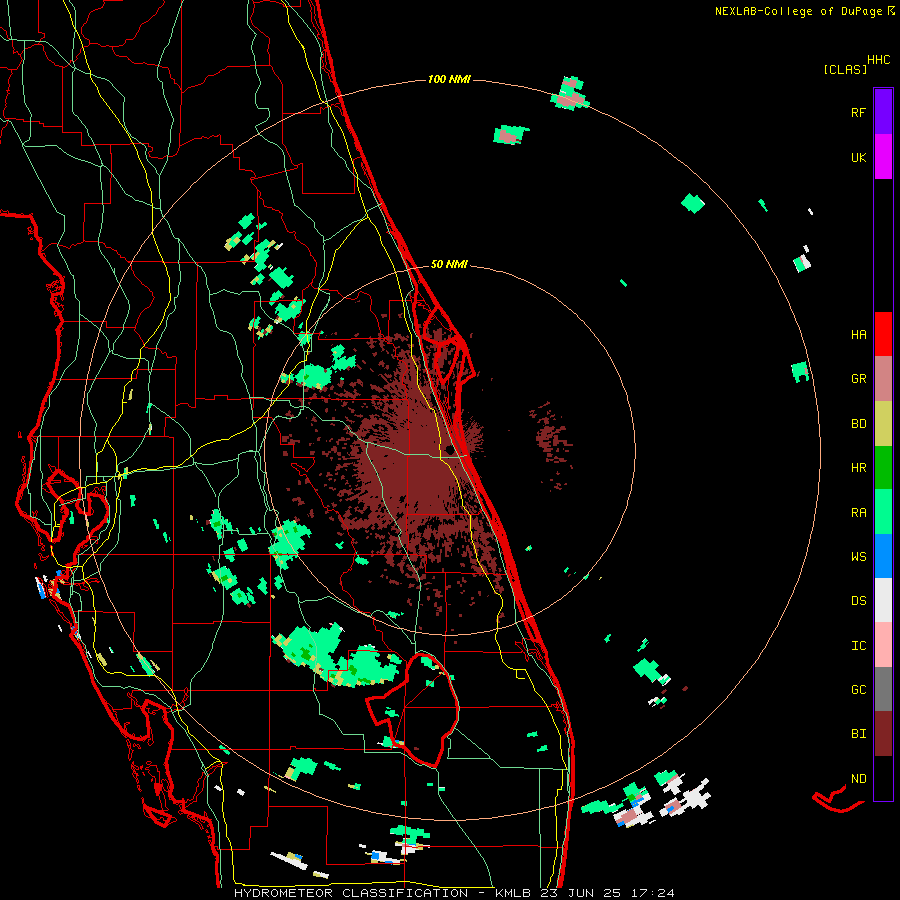Click the HR legend label

pyautogui.click(x=858, y=468)
